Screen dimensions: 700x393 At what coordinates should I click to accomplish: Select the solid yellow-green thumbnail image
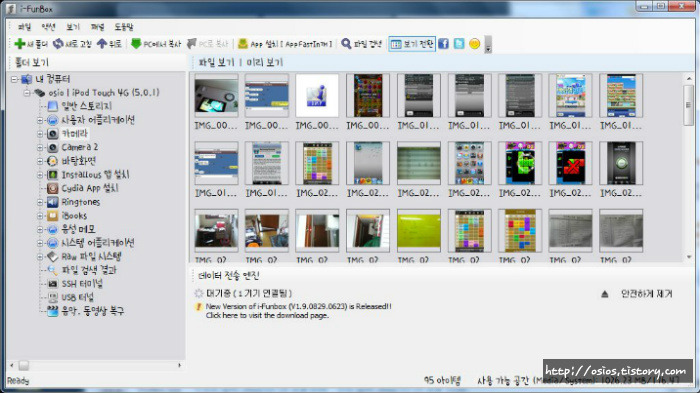pyautogui.click(x=418, y=231)
